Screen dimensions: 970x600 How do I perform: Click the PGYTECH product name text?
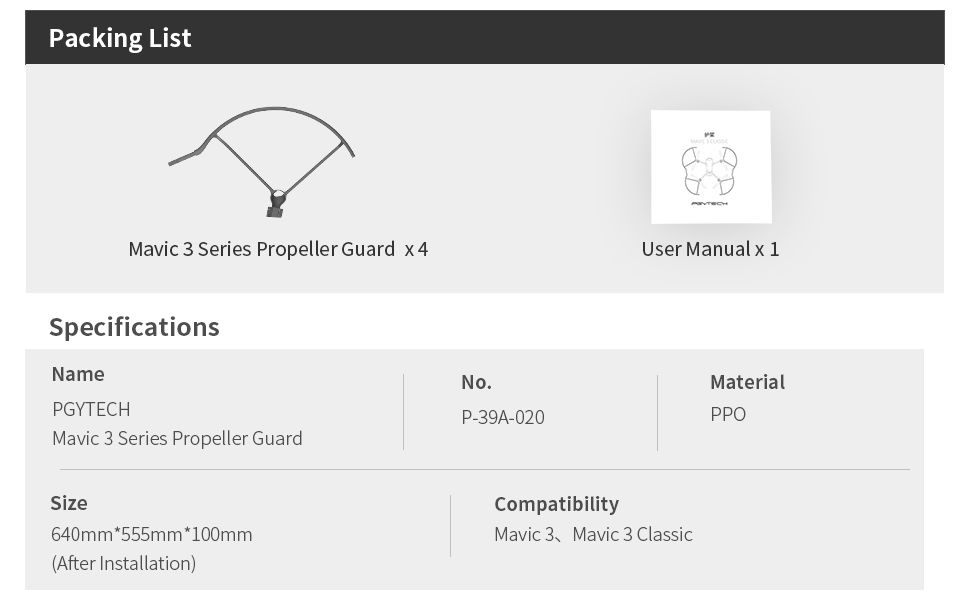pyautogui.click(x=92, y=409)
